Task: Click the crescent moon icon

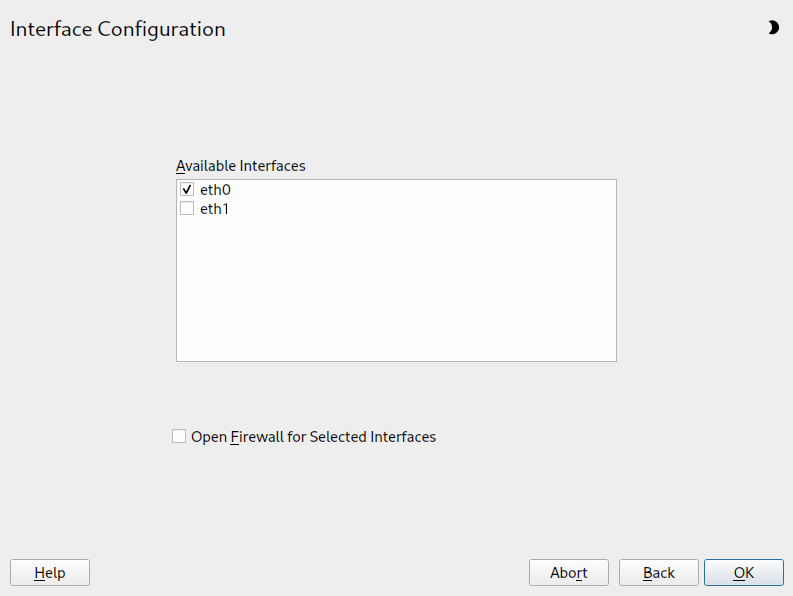Action: (773, 28)
